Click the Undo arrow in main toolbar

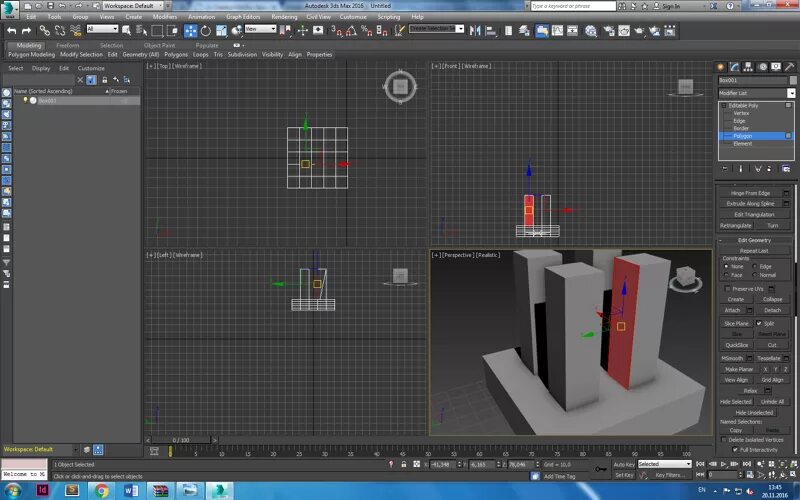12,31
